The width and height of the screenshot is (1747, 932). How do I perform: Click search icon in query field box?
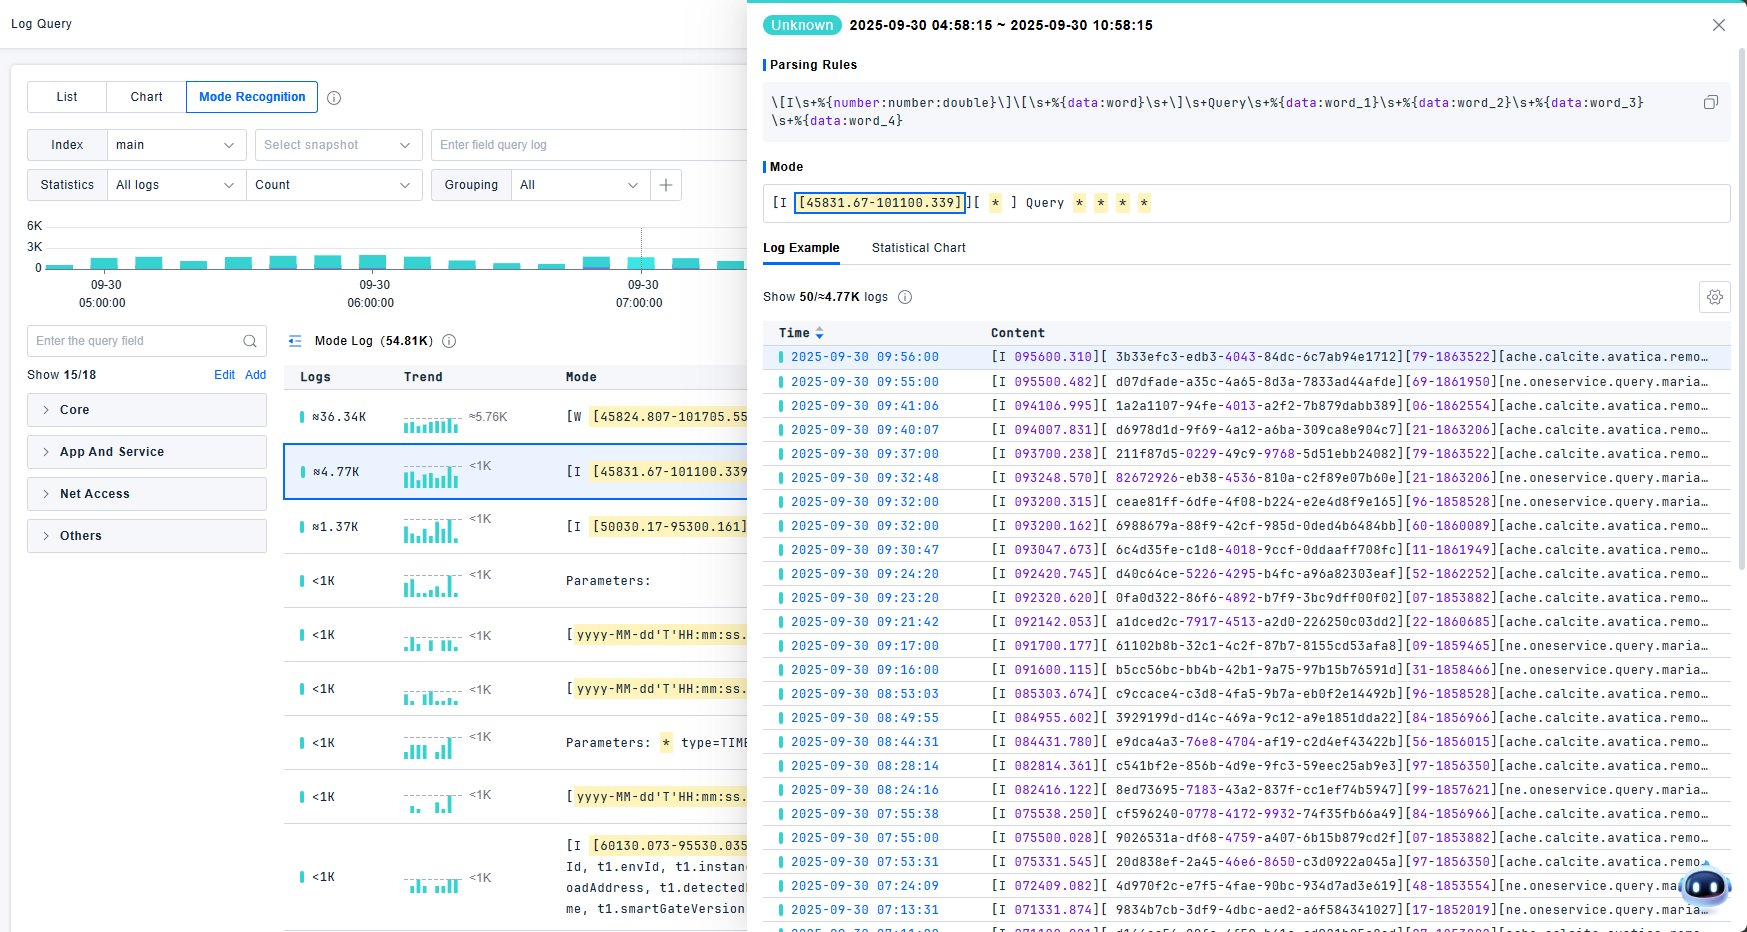(250, 341)
